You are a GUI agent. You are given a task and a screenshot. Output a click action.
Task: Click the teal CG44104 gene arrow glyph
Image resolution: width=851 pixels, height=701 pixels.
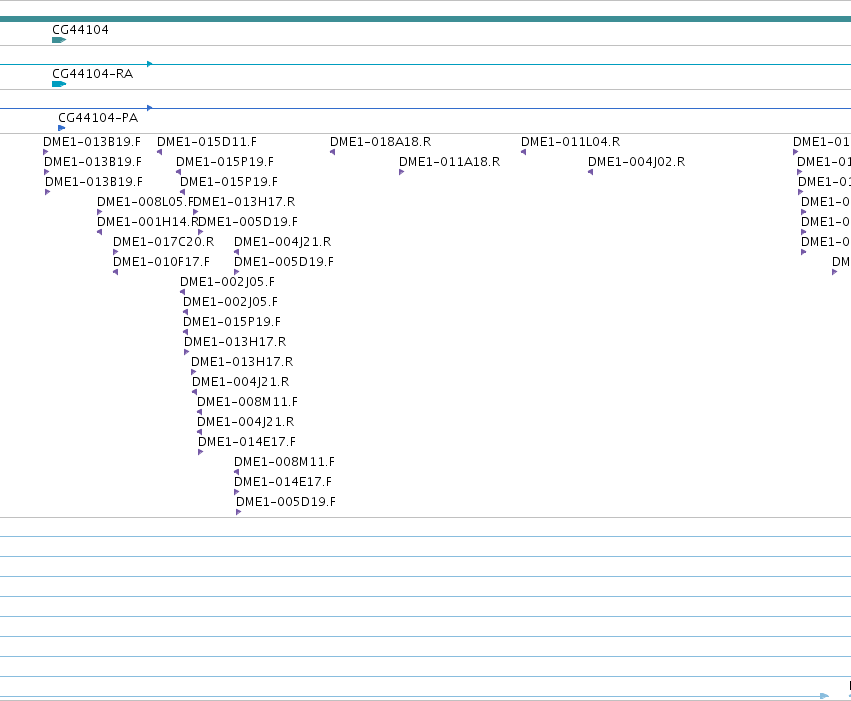pyautogui.click(x=59, y=40)
